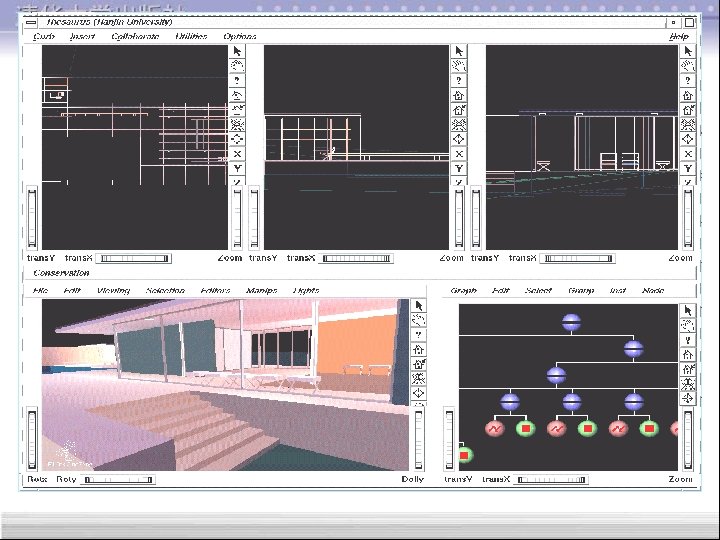Click the home view icon in scene graph panel
This screenshot has height=540, width=720.
pyautogui.click(x=687, y=354)
